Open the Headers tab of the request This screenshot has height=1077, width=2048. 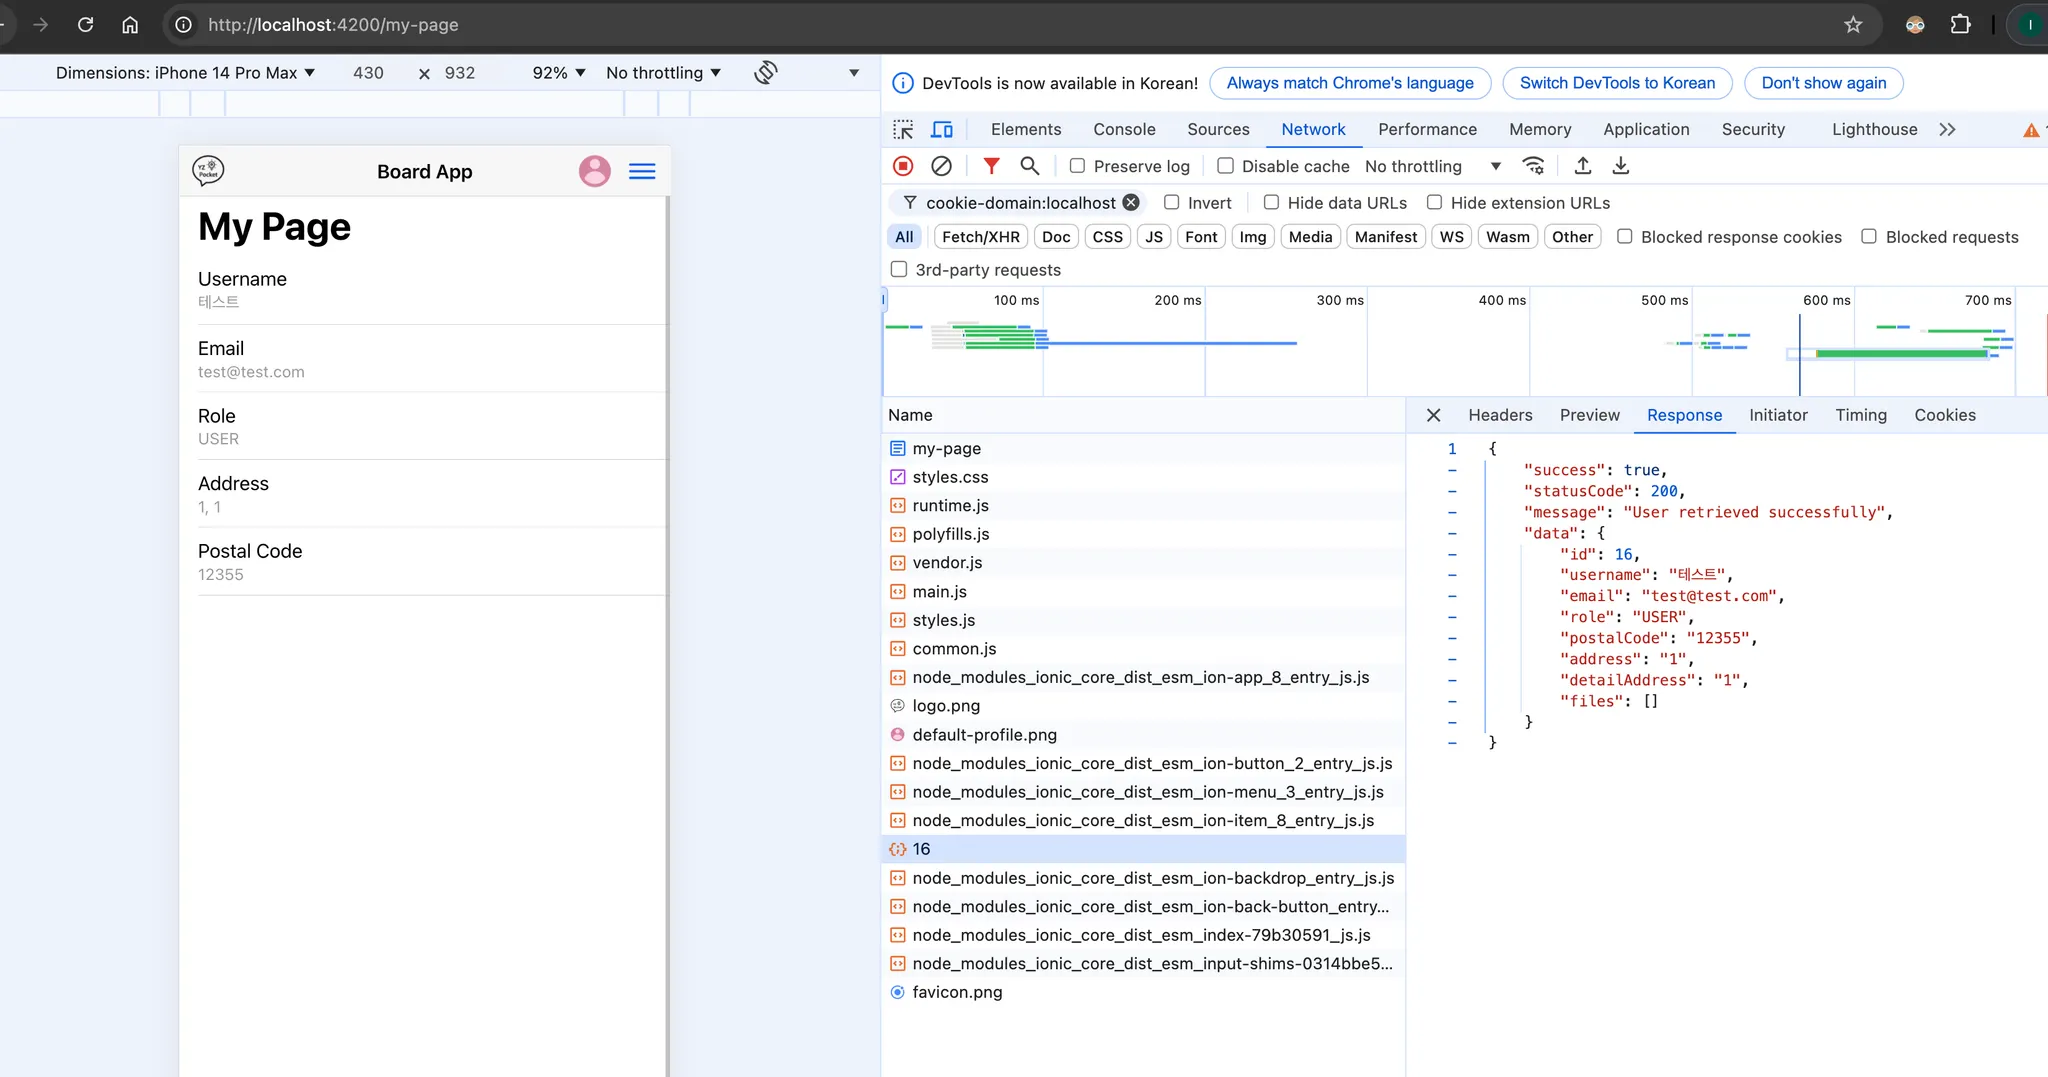tap(1500, 415)
